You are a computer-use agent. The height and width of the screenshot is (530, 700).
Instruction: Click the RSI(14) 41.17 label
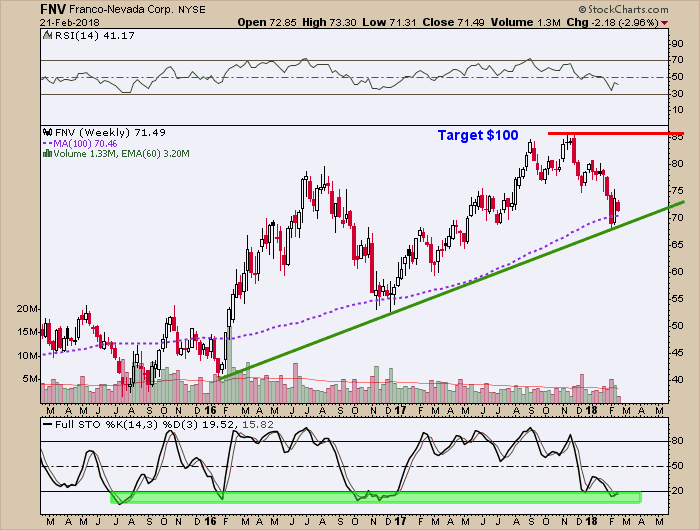[94, 36]
